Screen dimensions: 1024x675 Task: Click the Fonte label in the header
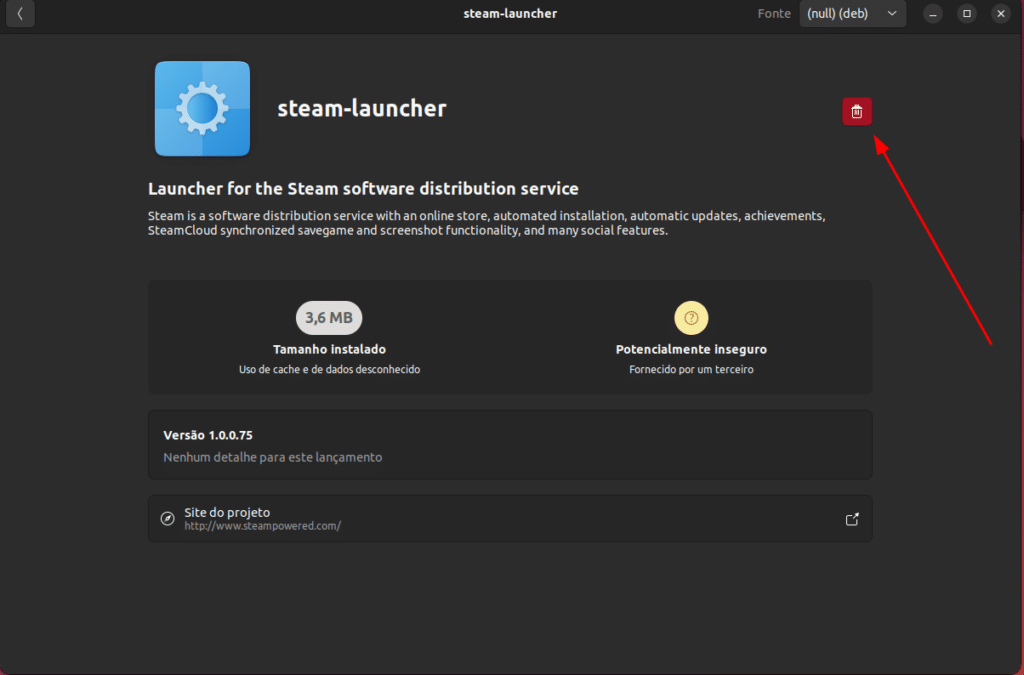pos(774,14)
